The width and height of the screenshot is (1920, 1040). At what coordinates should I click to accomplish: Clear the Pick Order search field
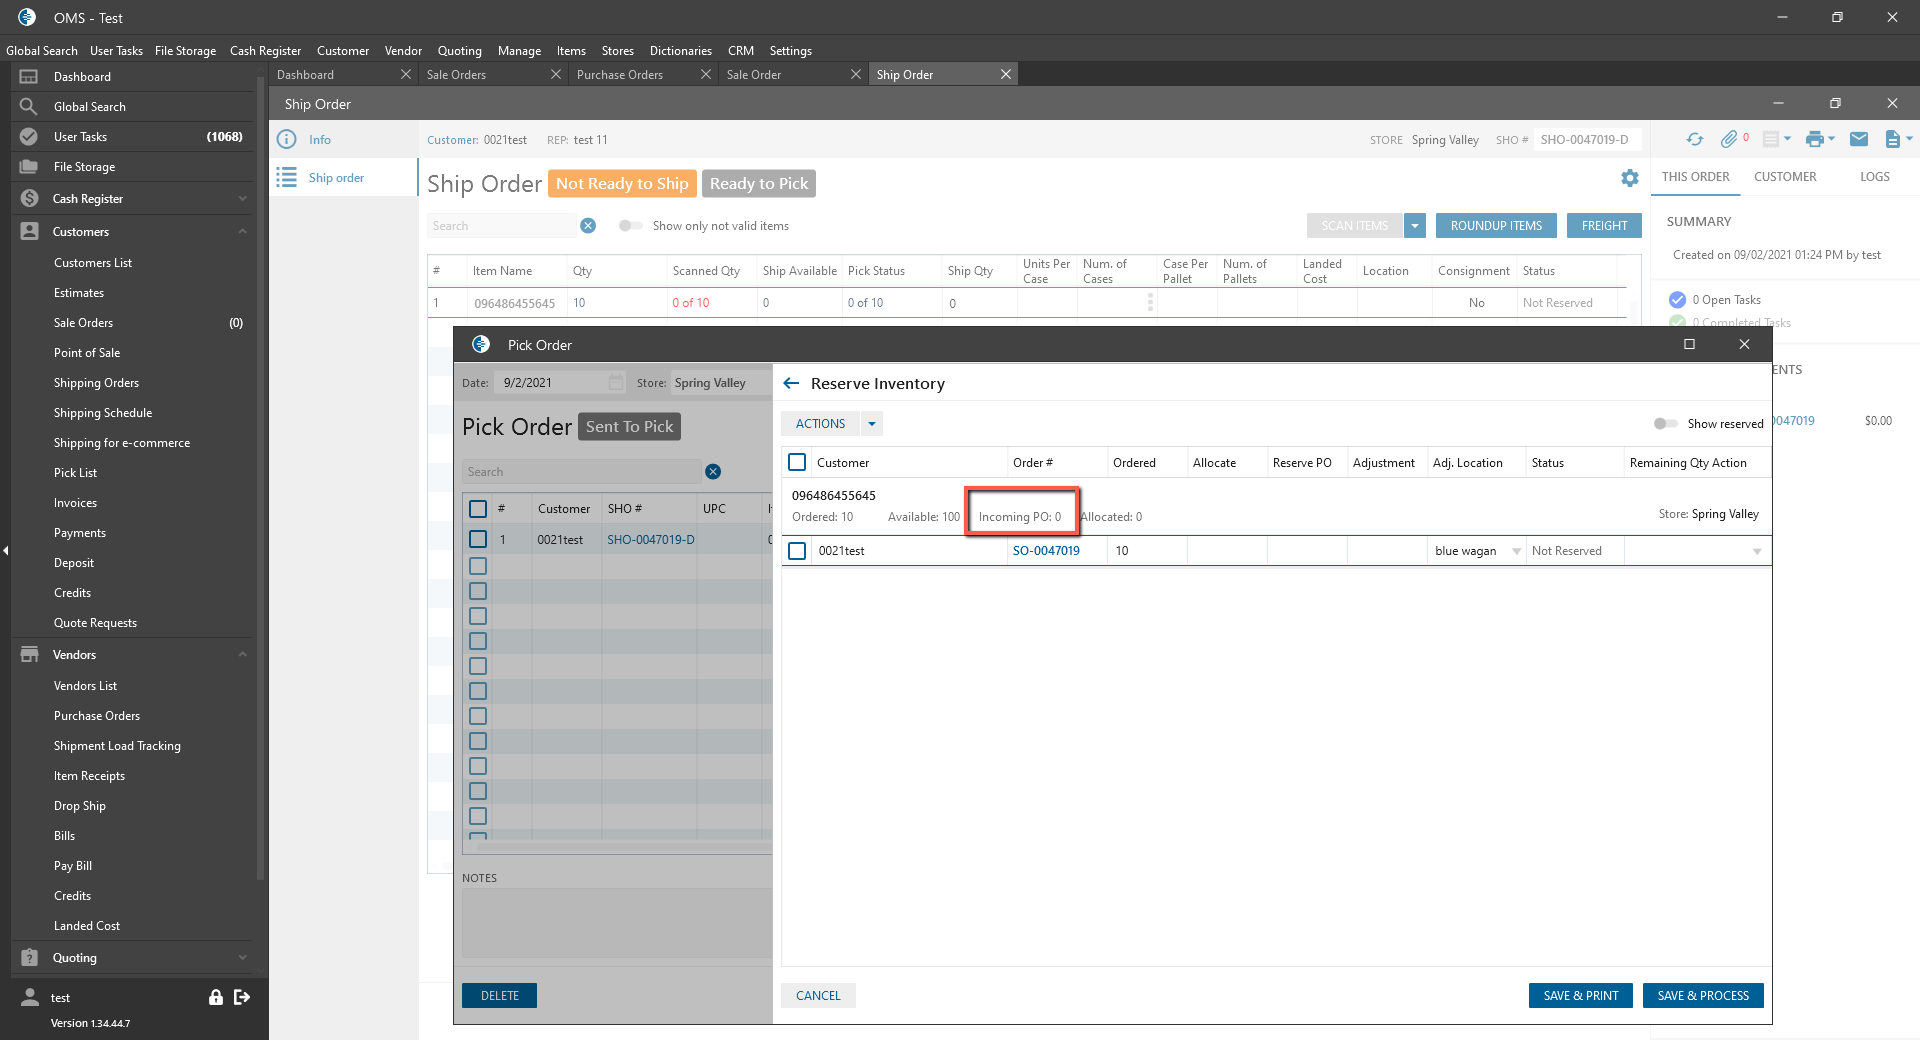coord(713,472)
